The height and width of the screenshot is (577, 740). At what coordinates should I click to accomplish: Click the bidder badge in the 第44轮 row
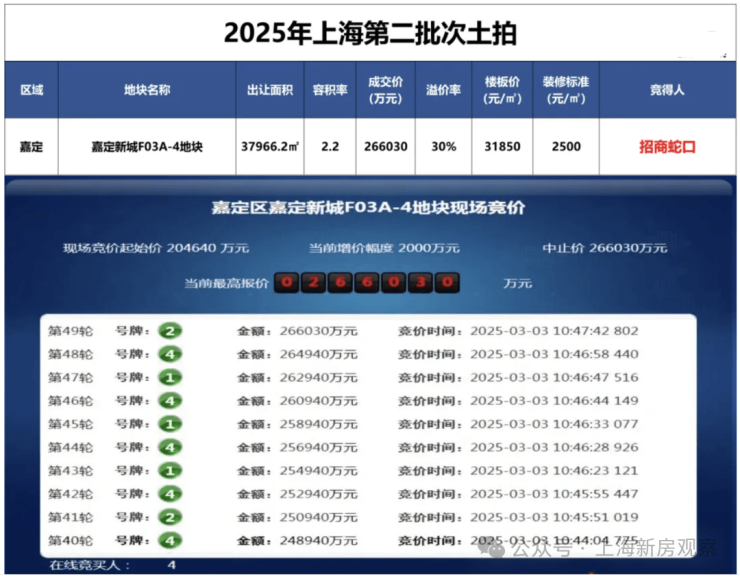tap(171, 447)
